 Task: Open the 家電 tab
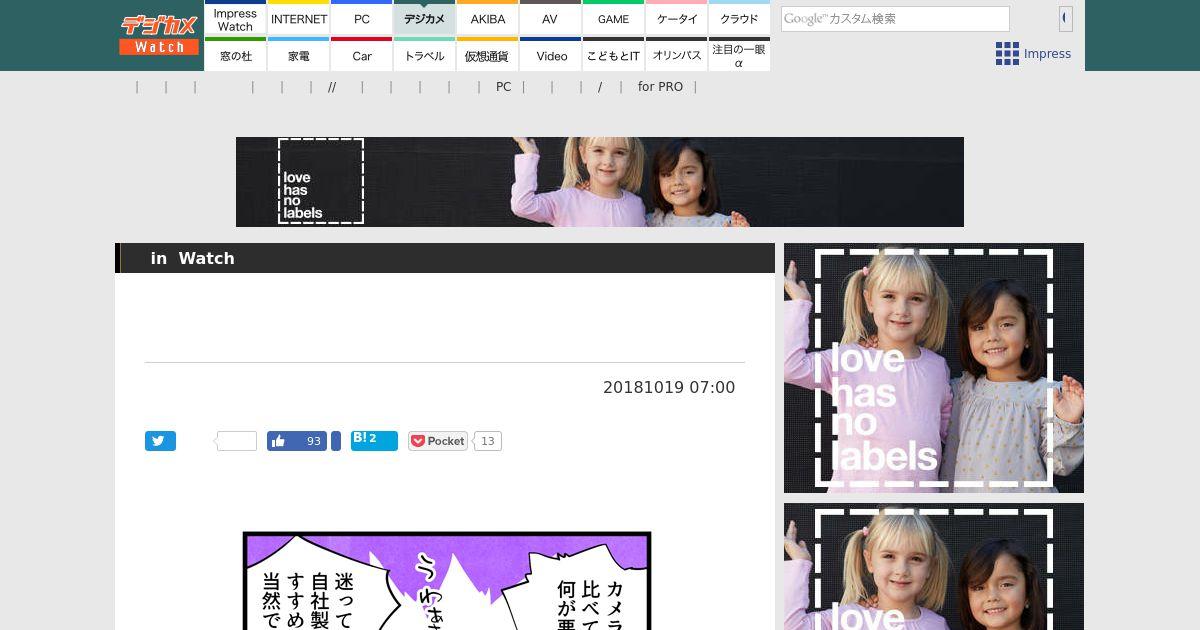coord(299,54)
